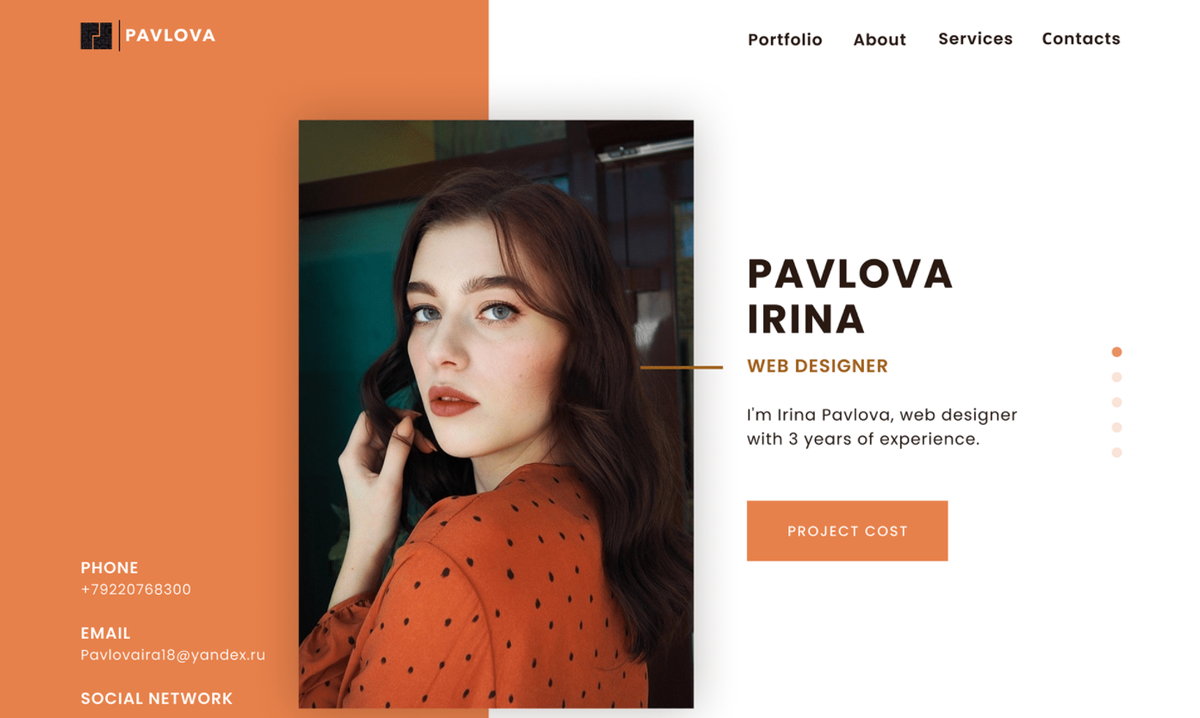Click the orange line beside WEB DESIGNER
This screenshot has height=718, width=1200.
[681, 367]
